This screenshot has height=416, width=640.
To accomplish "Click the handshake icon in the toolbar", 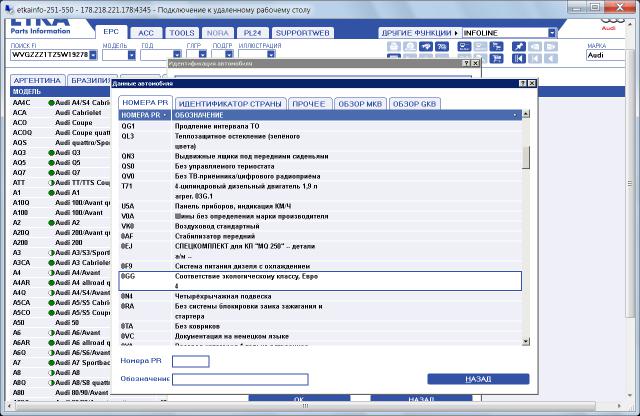I will point(426,47).
